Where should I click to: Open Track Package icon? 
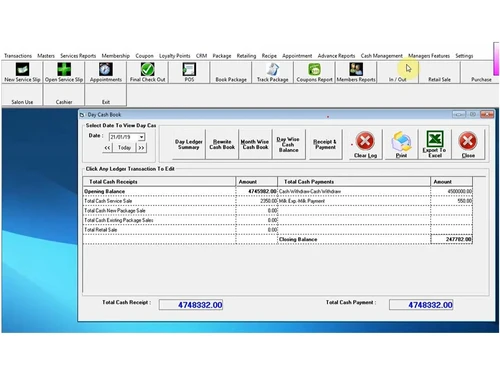point(273,69)
